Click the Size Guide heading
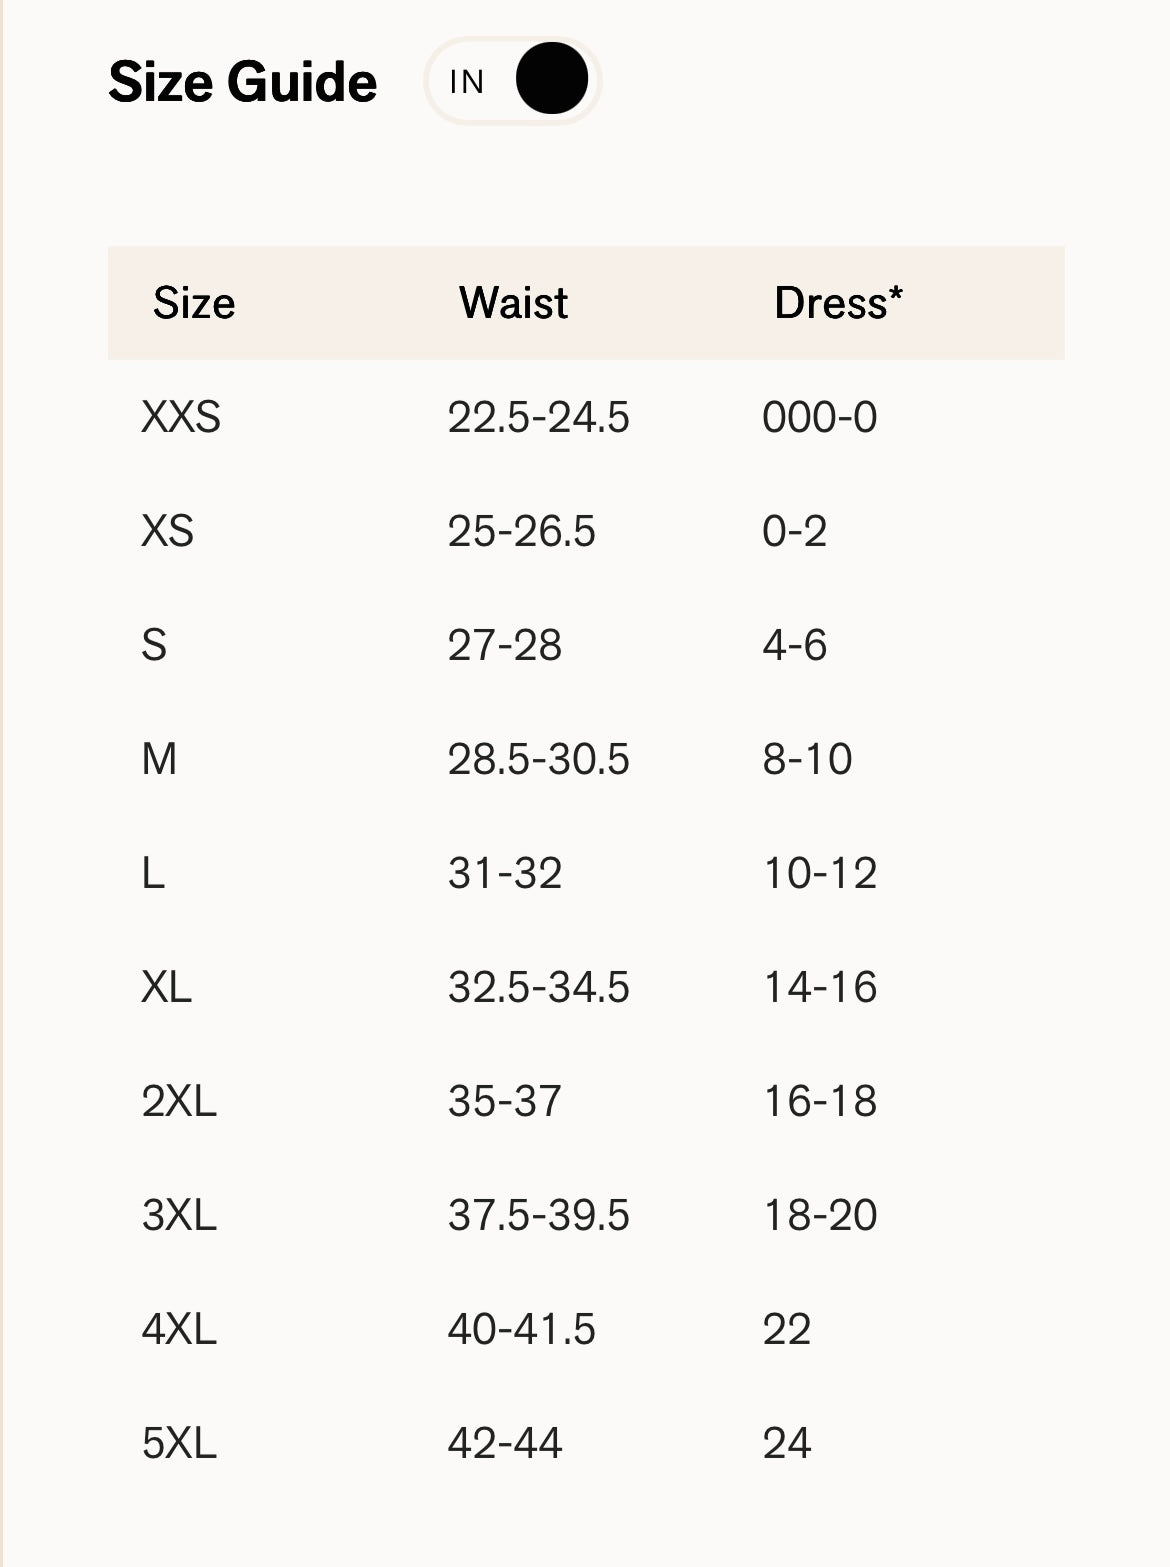The image size is (1170, 1567). [x=244, y=82]
